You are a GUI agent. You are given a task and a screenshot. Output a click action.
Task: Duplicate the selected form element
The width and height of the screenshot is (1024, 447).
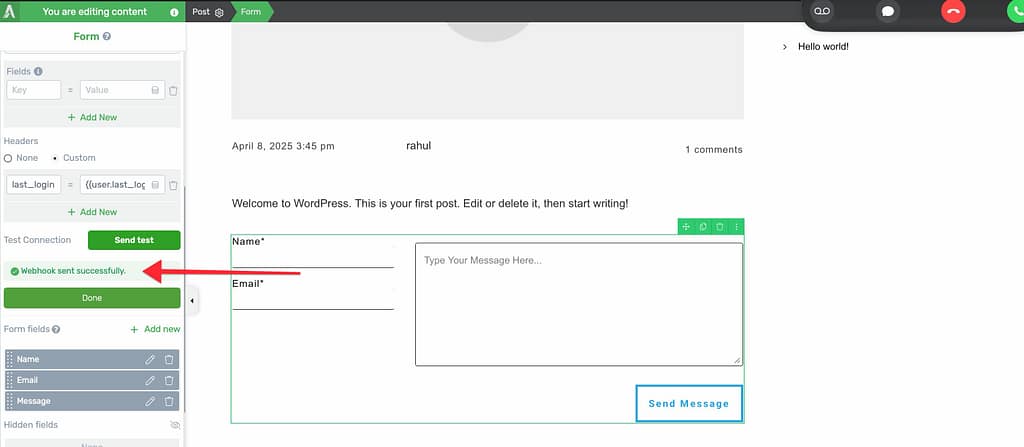703,227
